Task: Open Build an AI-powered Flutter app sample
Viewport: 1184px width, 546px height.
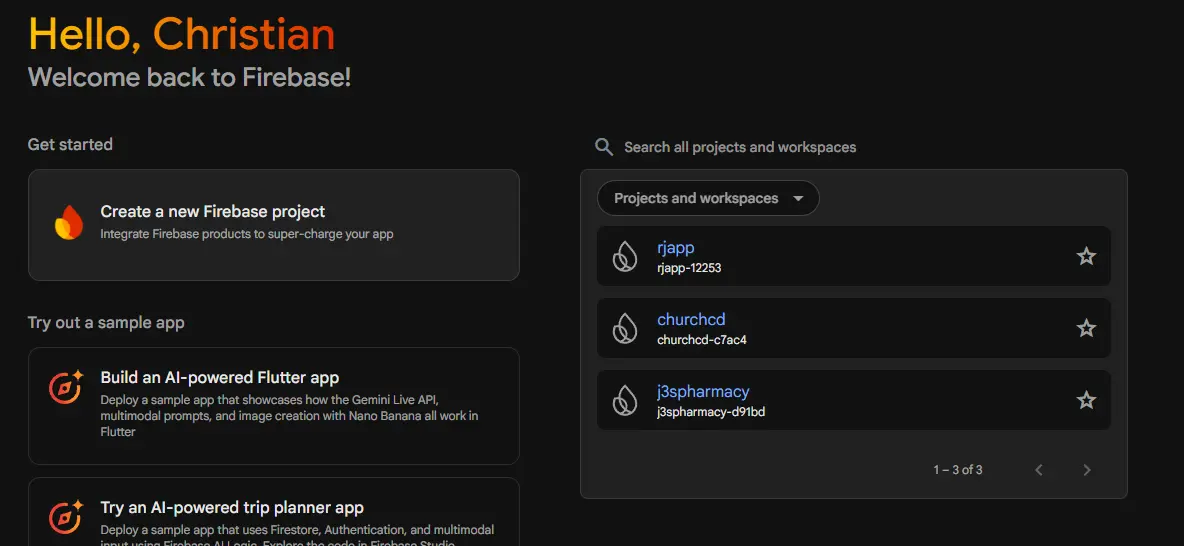Action: pos(273,406)
